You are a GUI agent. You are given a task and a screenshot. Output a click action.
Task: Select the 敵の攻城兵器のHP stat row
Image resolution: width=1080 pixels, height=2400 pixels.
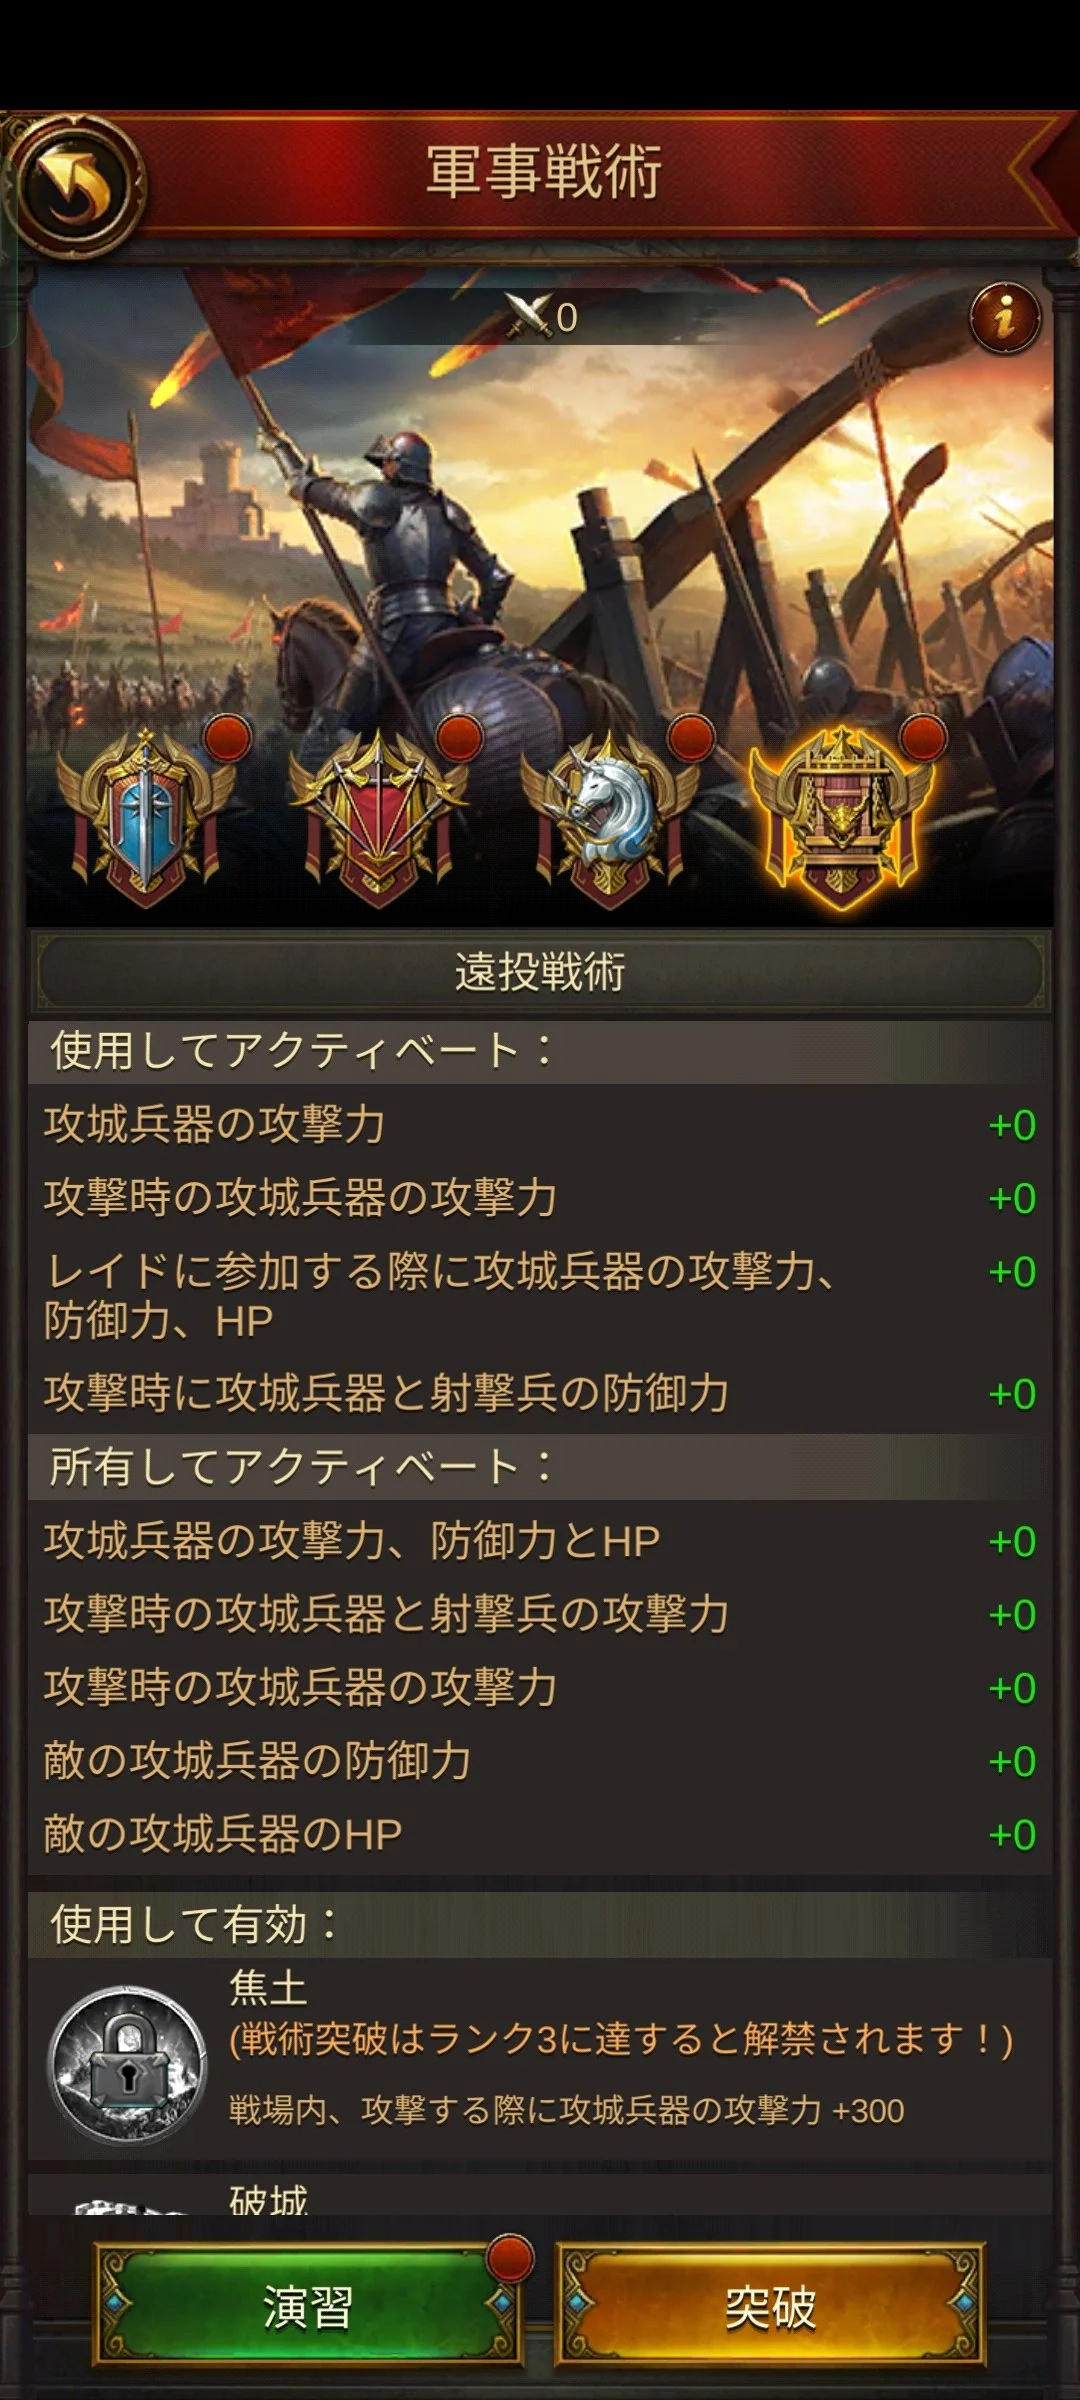540,1835
